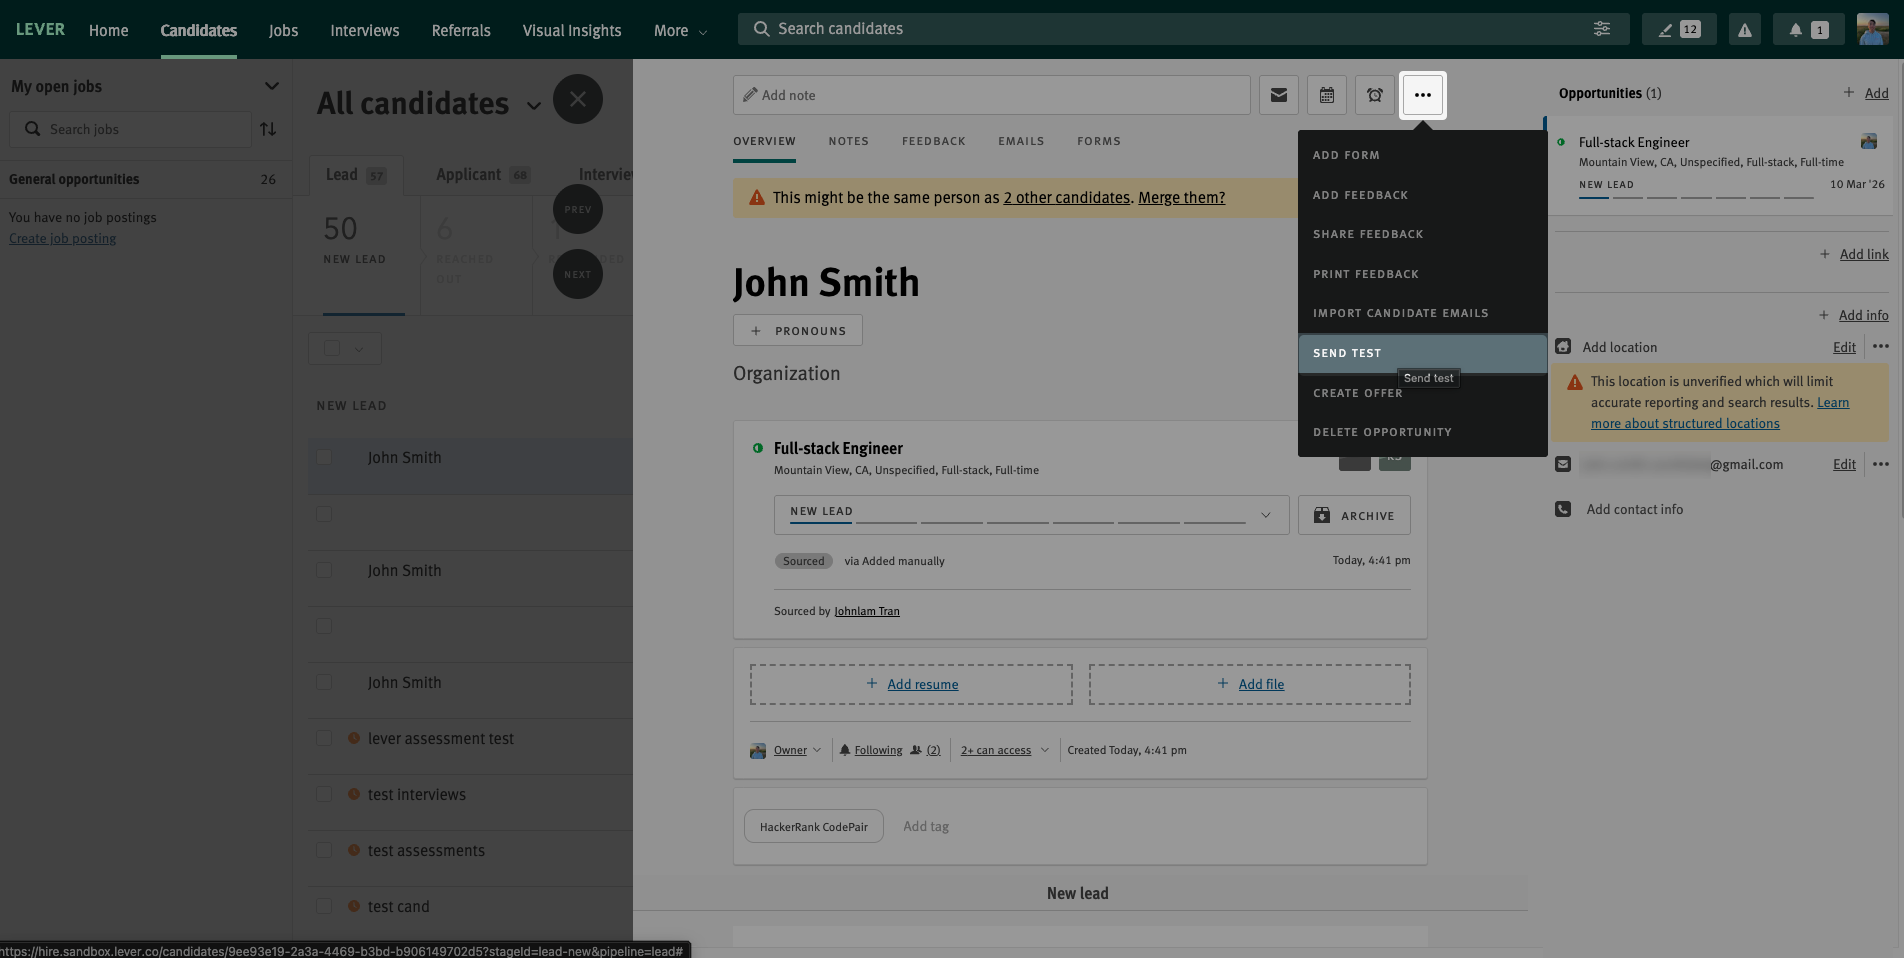Image resolution: width=1904 pixels, height=958 pixels.
Task: Click the Merge them? link
Action: click(1181, 198)
